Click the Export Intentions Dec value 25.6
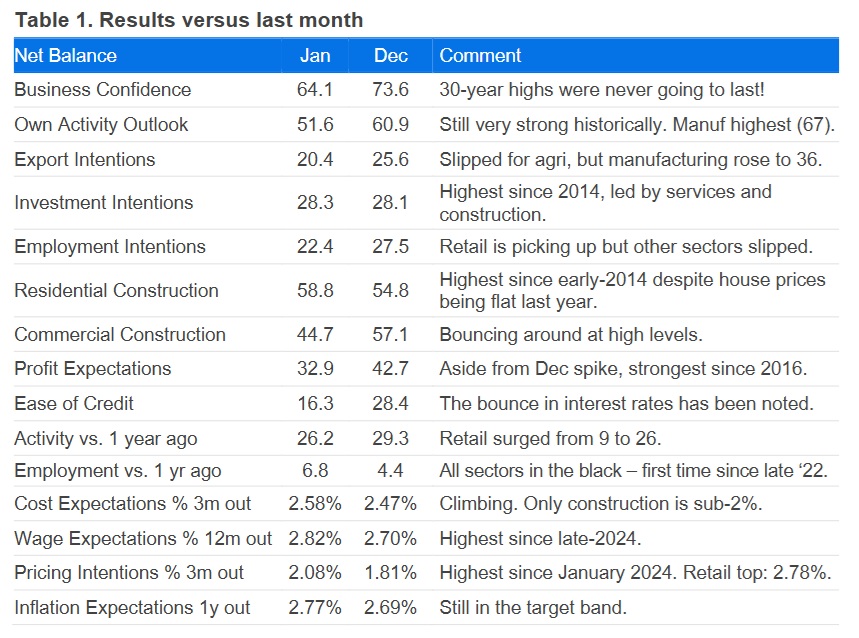Image resolution: width=859 pixels, height=638 pixels. click(x=390, y=160)
